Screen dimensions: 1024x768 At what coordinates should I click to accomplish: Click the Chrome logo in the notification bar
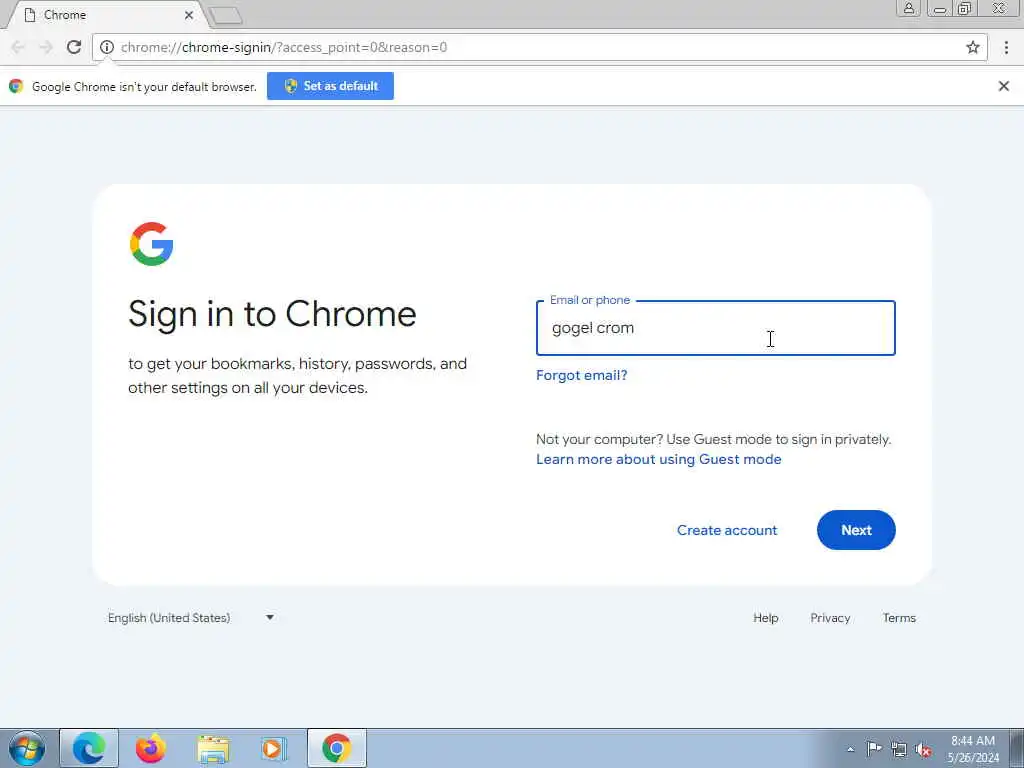pos(16,86)
